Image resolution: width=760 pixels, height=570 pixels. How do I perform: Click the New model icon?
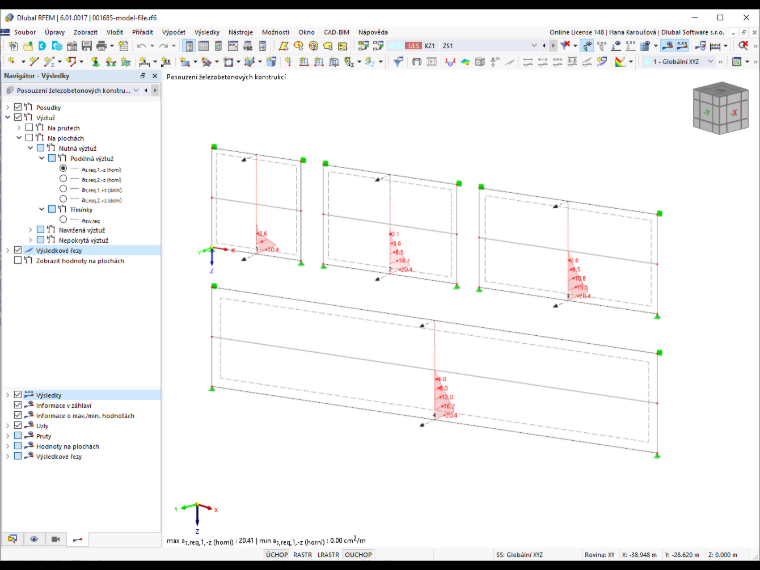[x=13, y=46]
